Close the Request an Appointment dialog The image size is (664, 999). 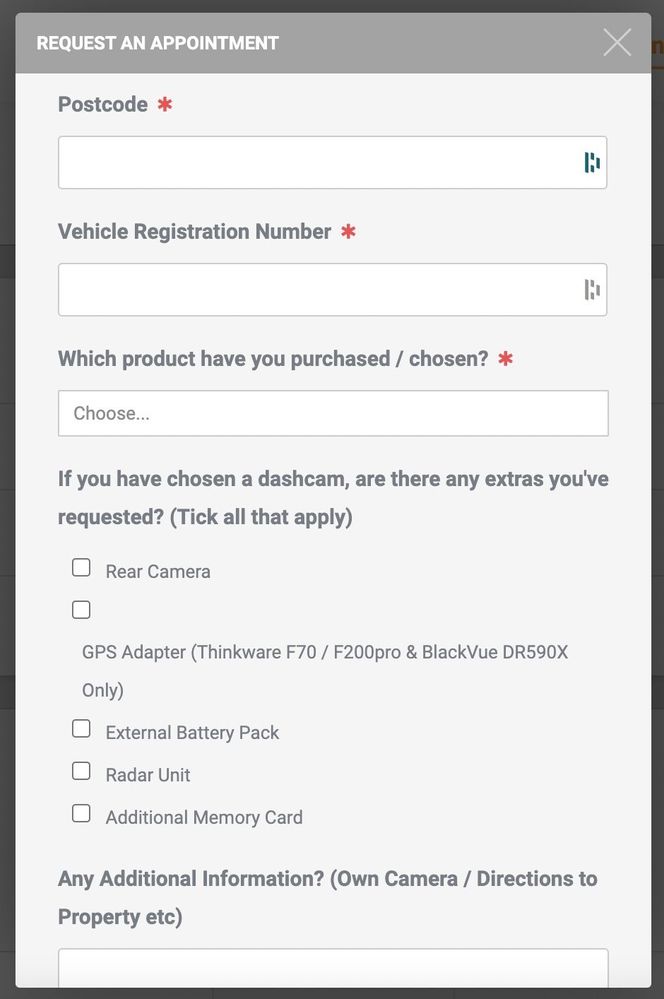point(617,42)
